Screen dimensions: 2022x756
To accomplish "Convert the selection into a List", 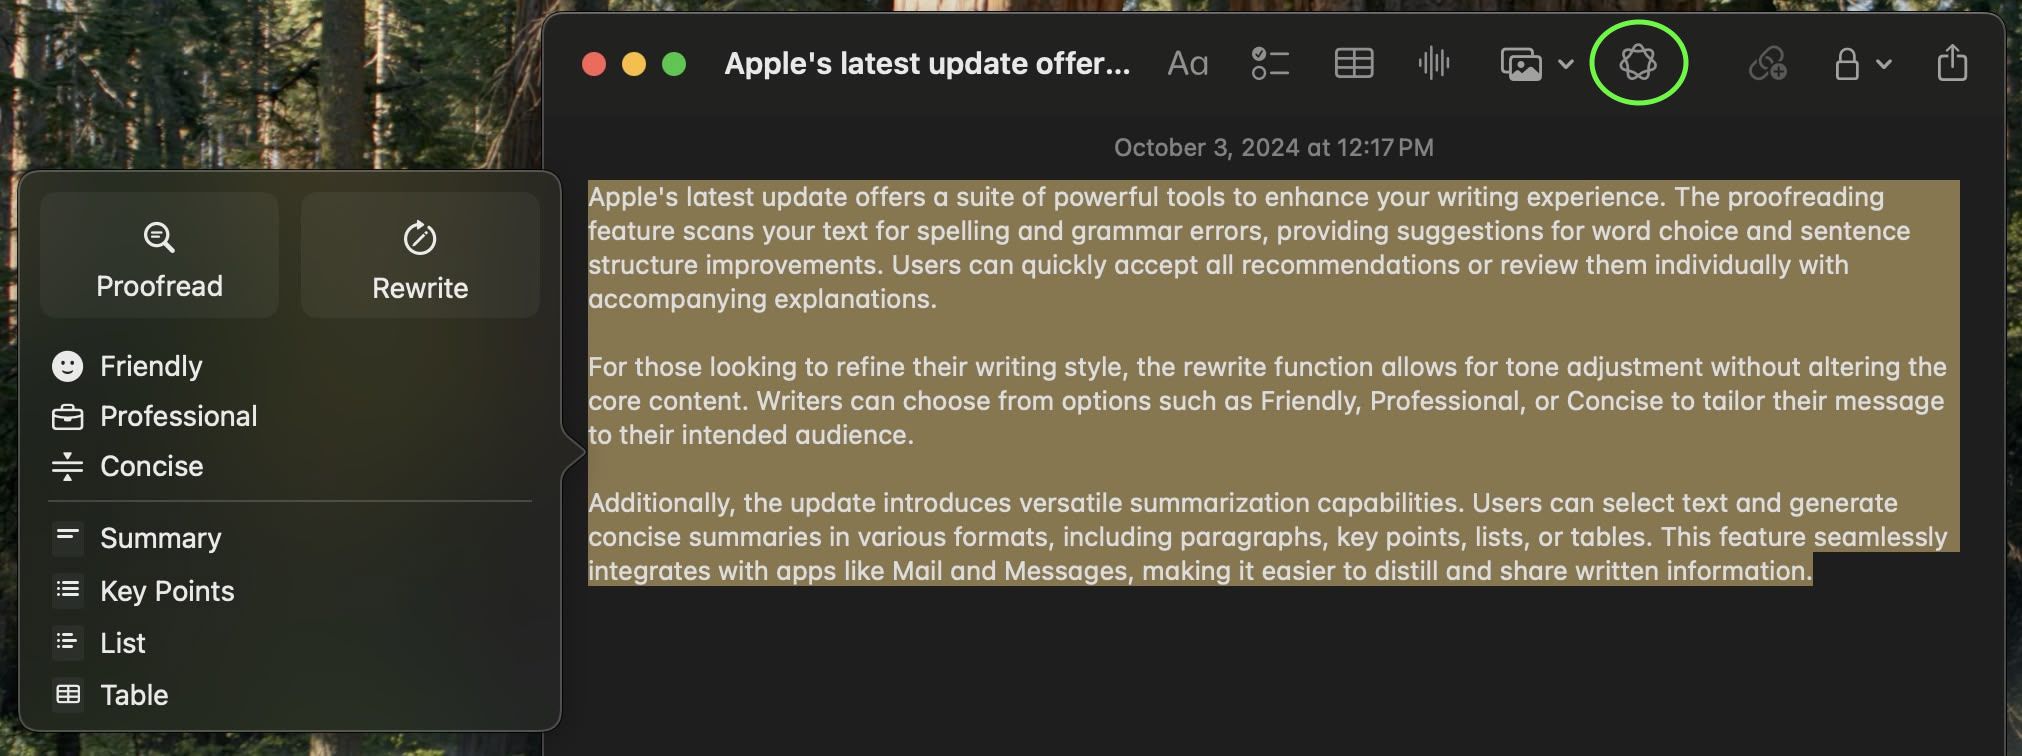I will coord(121,643).
